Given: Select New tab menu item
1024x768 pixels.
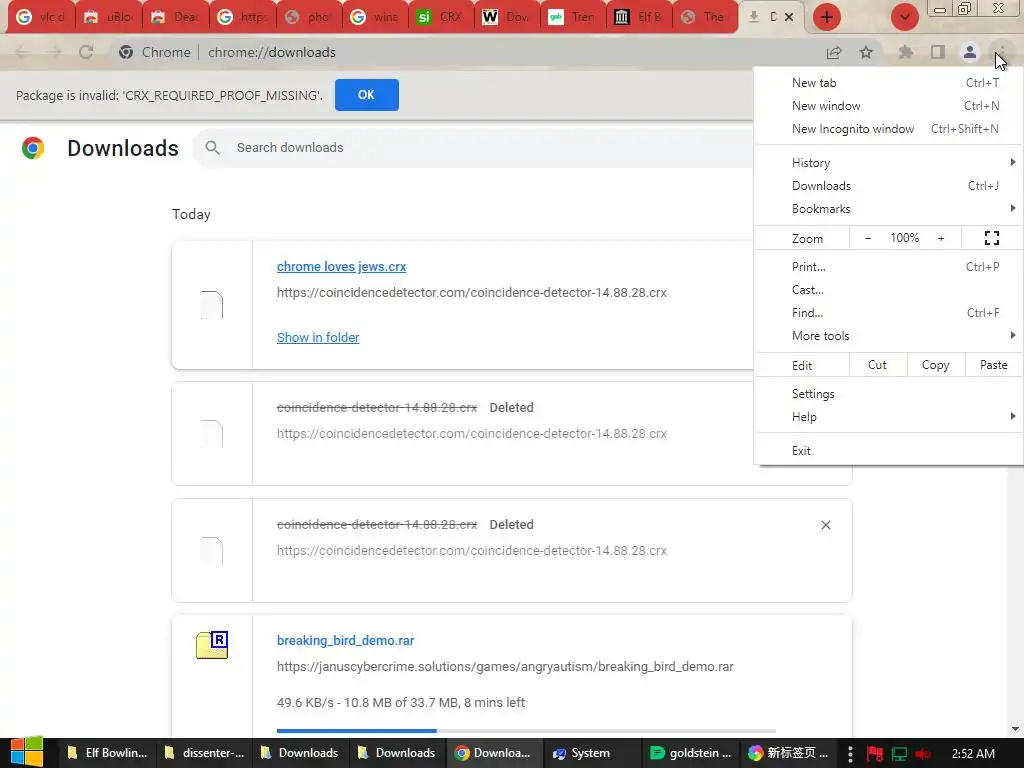Looking at the screenshot, I should 888,83.
